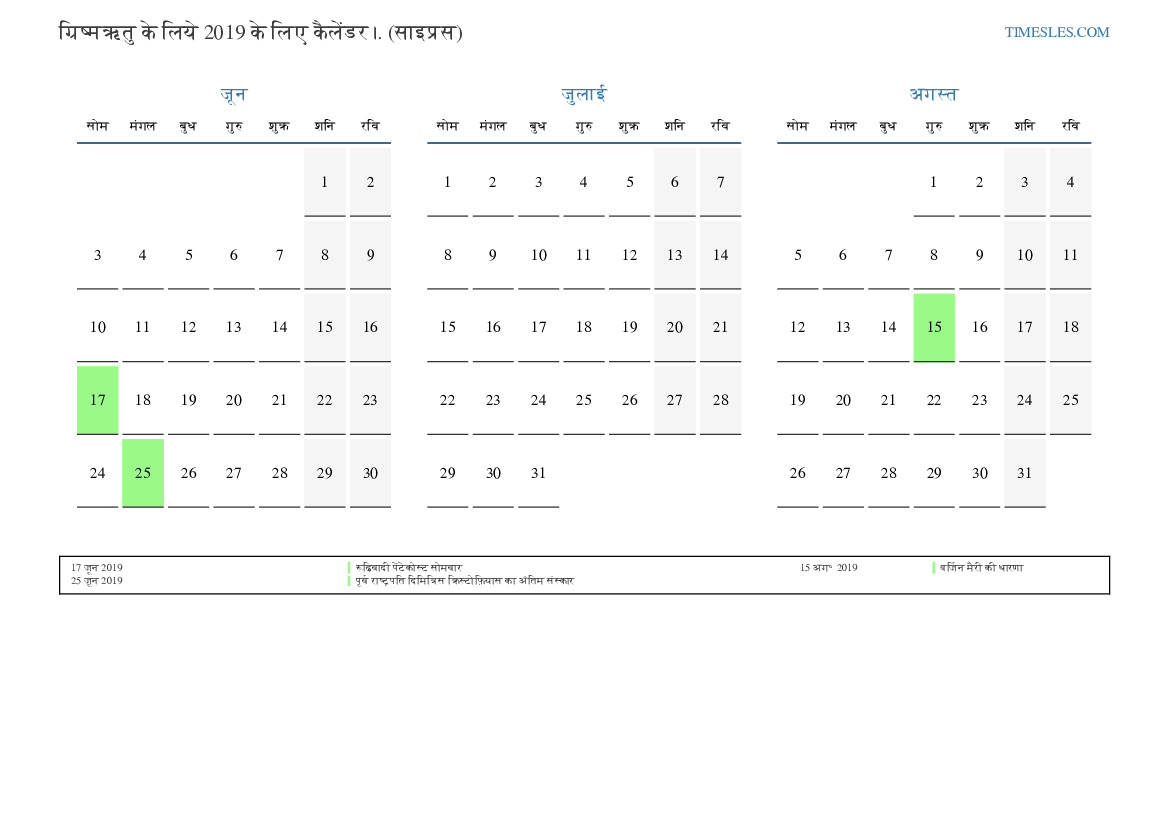Viewport: 1169px width, 827px height.
Task: Select the green-highlighted 17 in June
Action: click(x=97, y=400)
